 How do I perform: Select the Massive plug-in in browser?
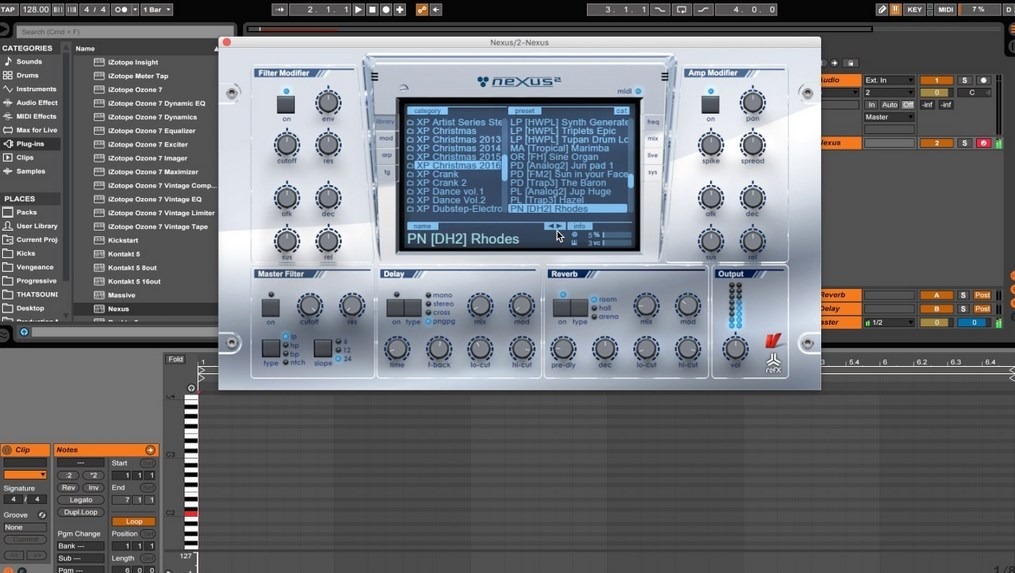click(121, 295)
